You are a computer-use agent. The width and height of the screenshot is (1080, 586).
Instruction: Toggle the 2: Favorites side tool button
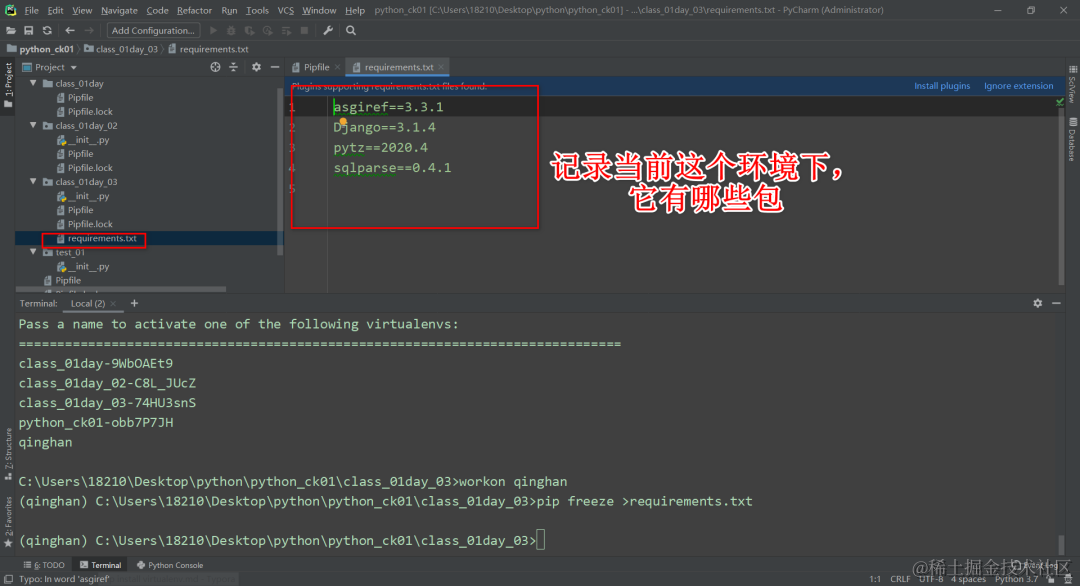pos(8,521)
